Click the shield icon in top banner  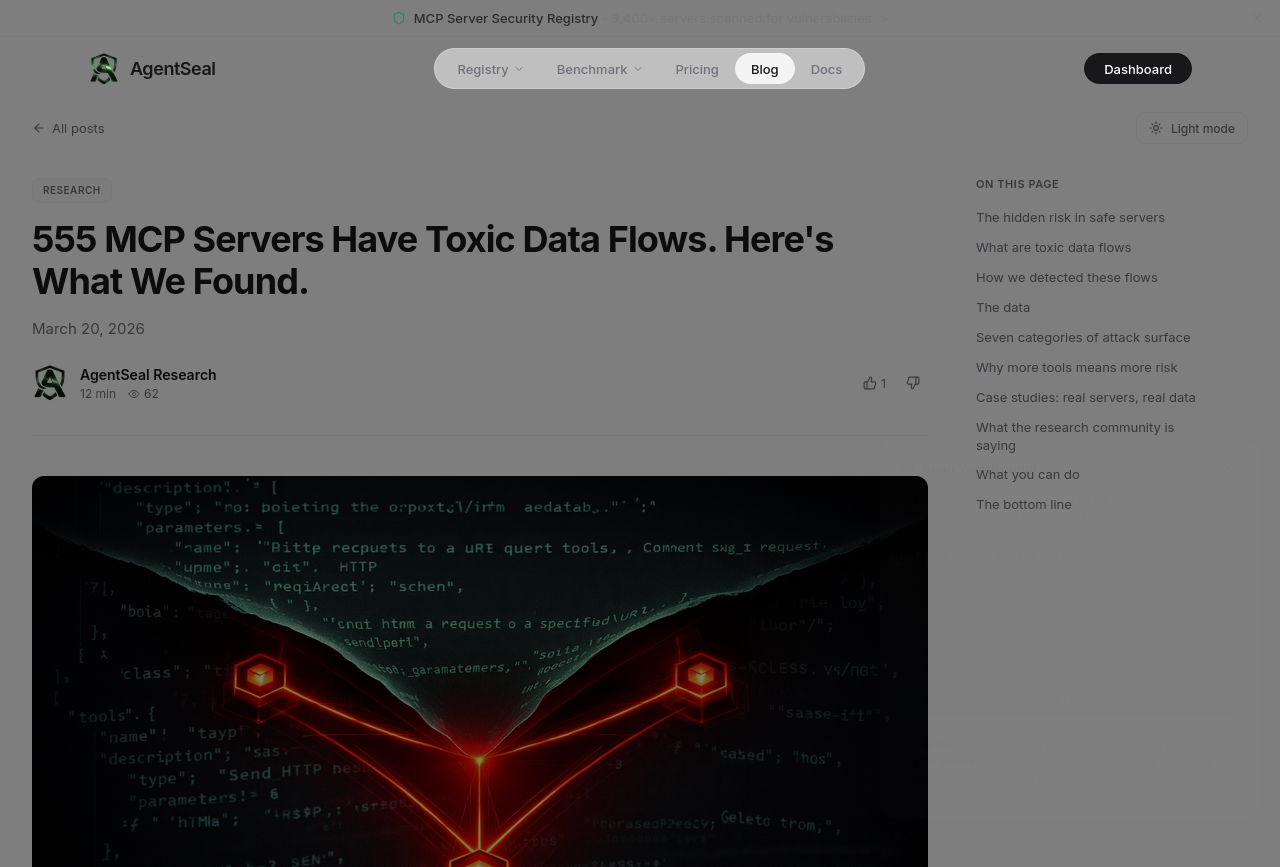point(399,18)
